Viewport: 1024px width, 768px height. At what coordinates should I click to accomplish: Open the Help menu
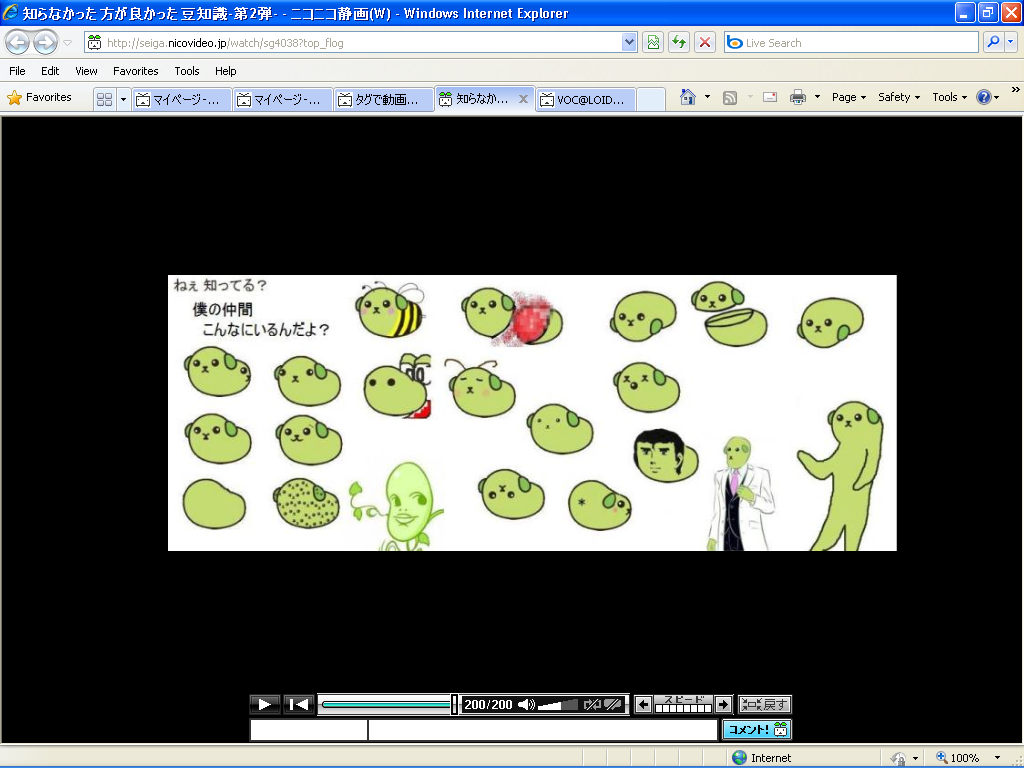225,71
